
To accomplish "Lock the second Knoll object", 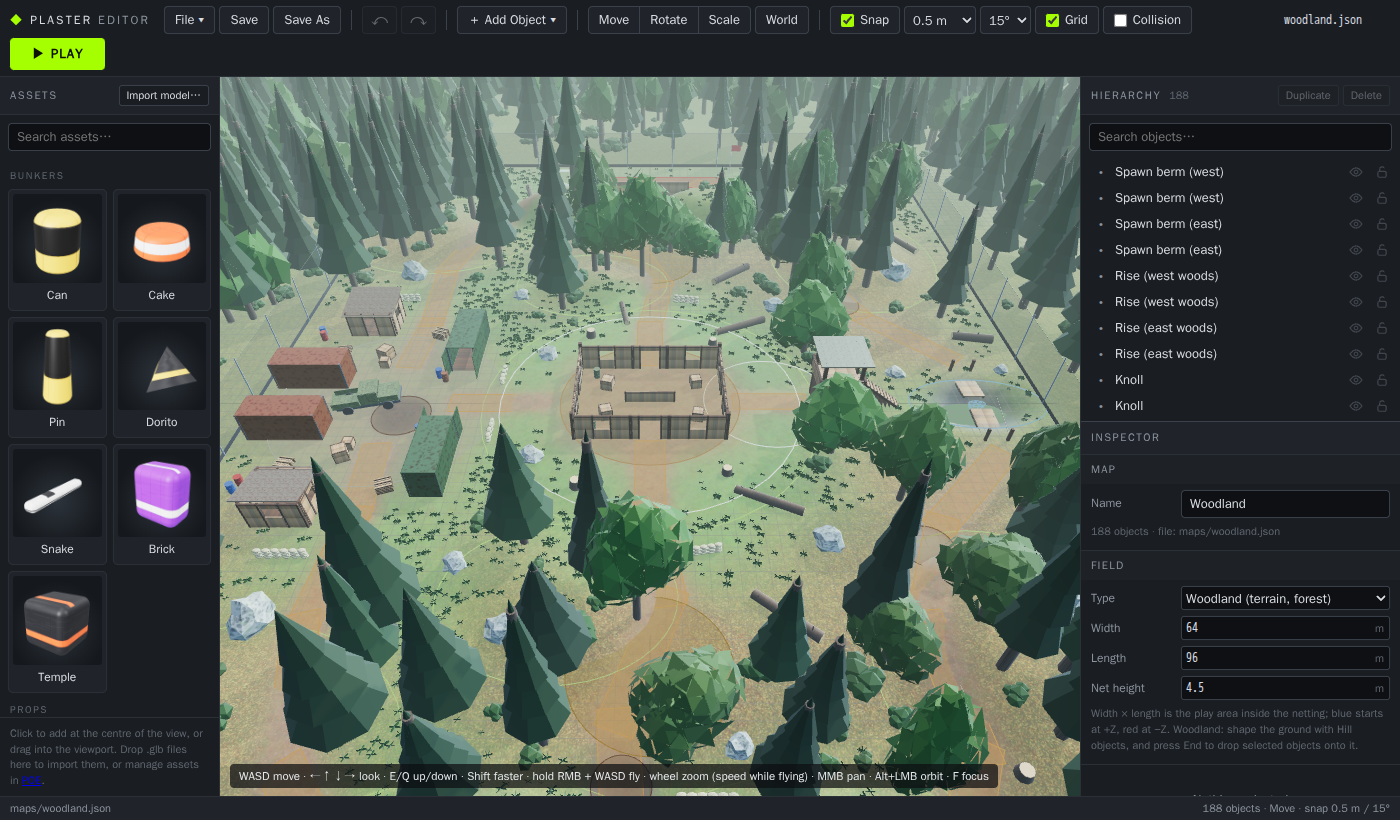I will pos(1382,406).
